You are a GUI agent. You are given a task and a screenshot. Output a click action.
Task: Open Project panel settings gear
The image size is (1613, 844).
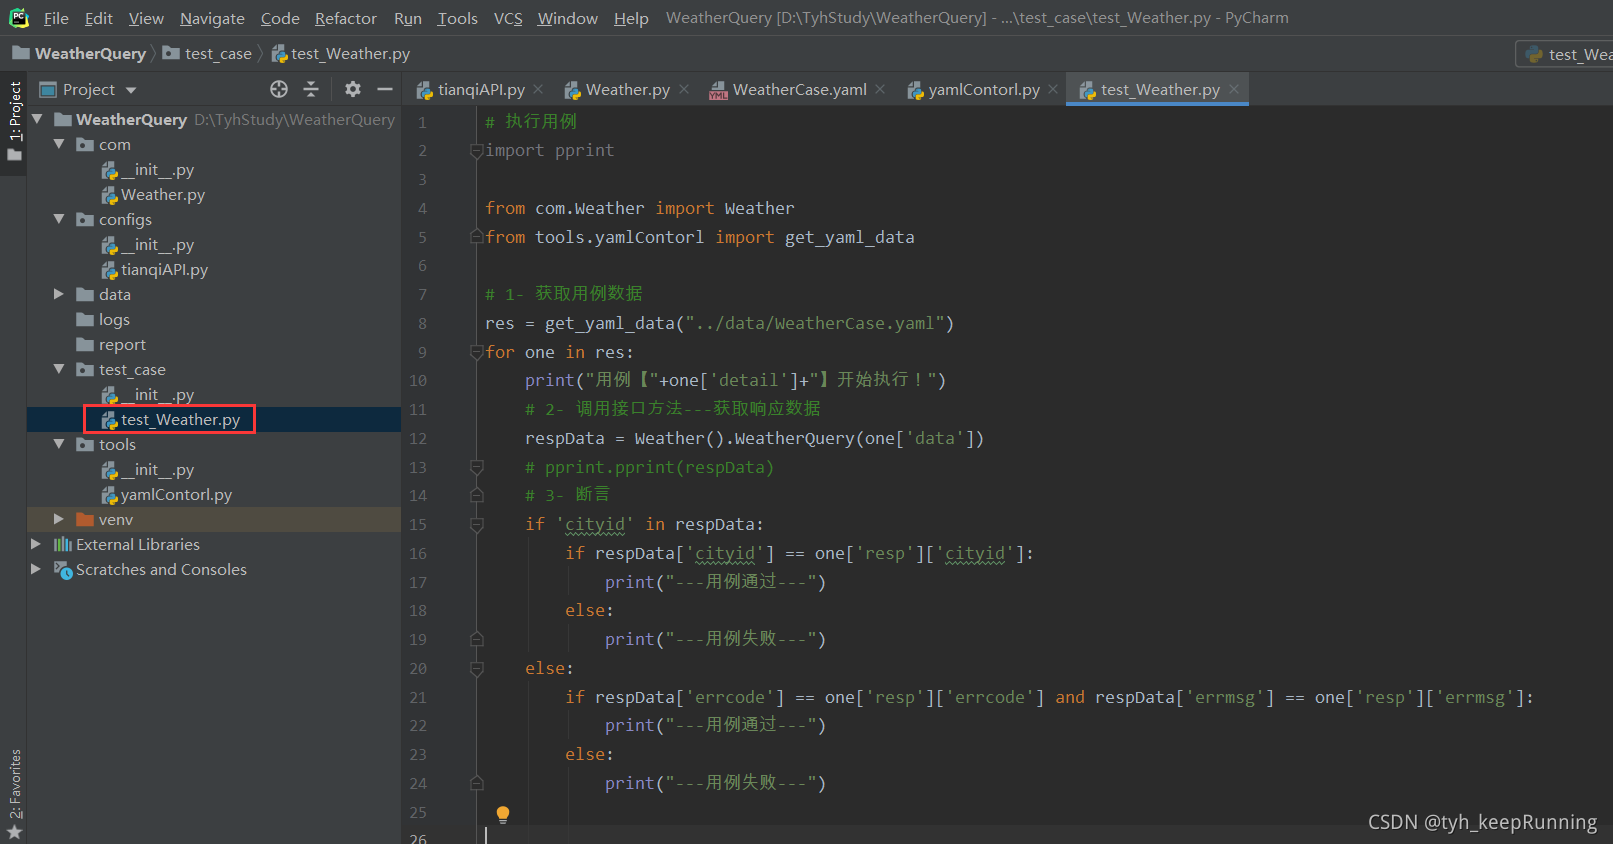coord(353,89)
